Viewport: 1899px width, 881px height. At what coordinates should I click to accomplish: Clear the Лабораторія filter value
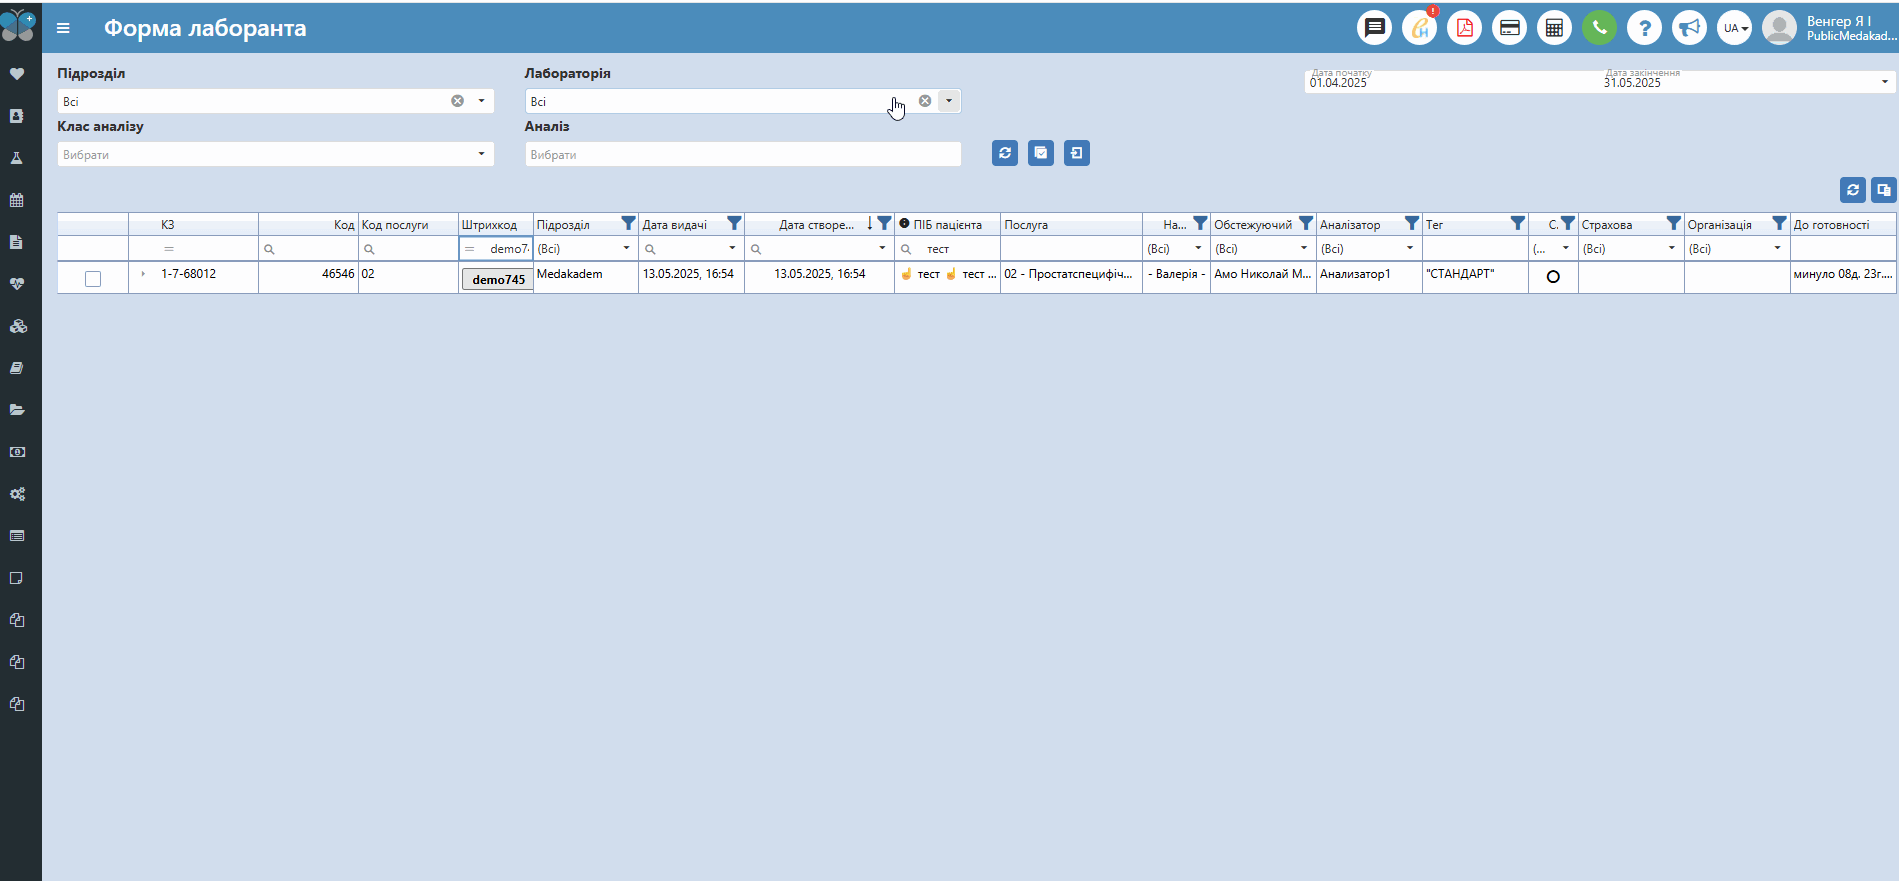(925, 101)
